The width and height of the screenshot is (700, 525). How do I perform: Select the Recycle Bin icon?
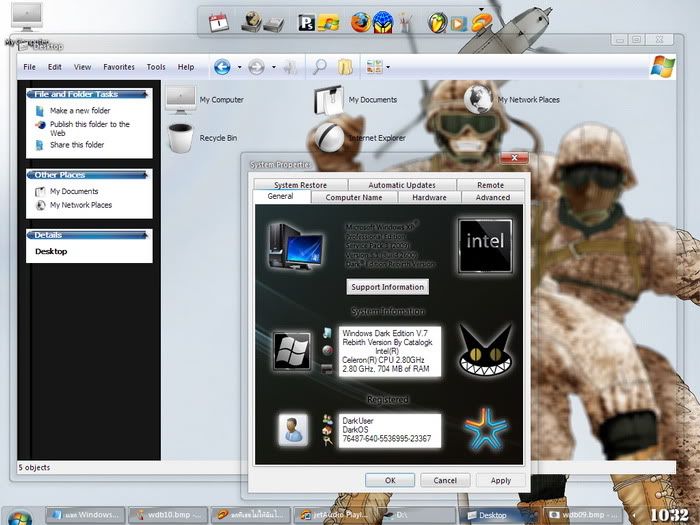[x=180, y=138]
